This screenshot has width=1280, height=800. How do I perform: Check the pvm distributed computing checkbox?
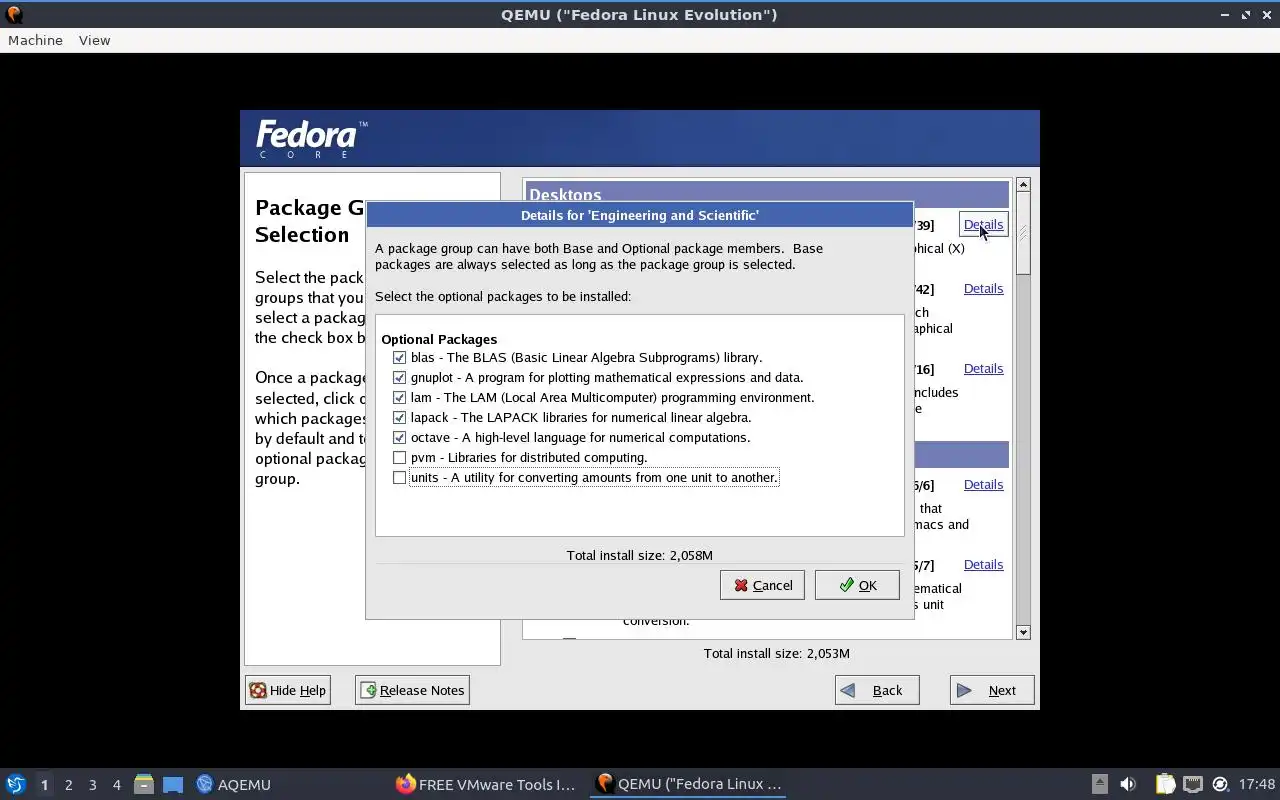point(400,457)
